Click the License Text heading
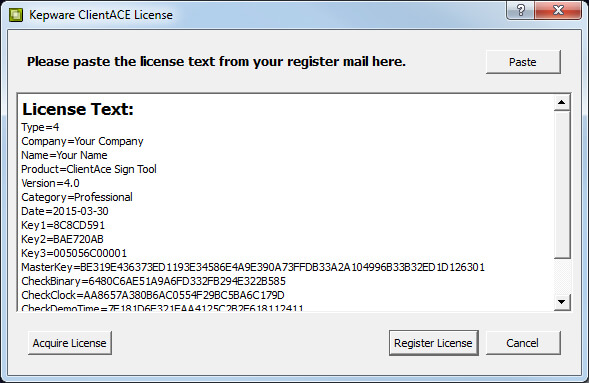Image resolution: width=589 pixels, height=383 pixels. click(x=78, y=109)
